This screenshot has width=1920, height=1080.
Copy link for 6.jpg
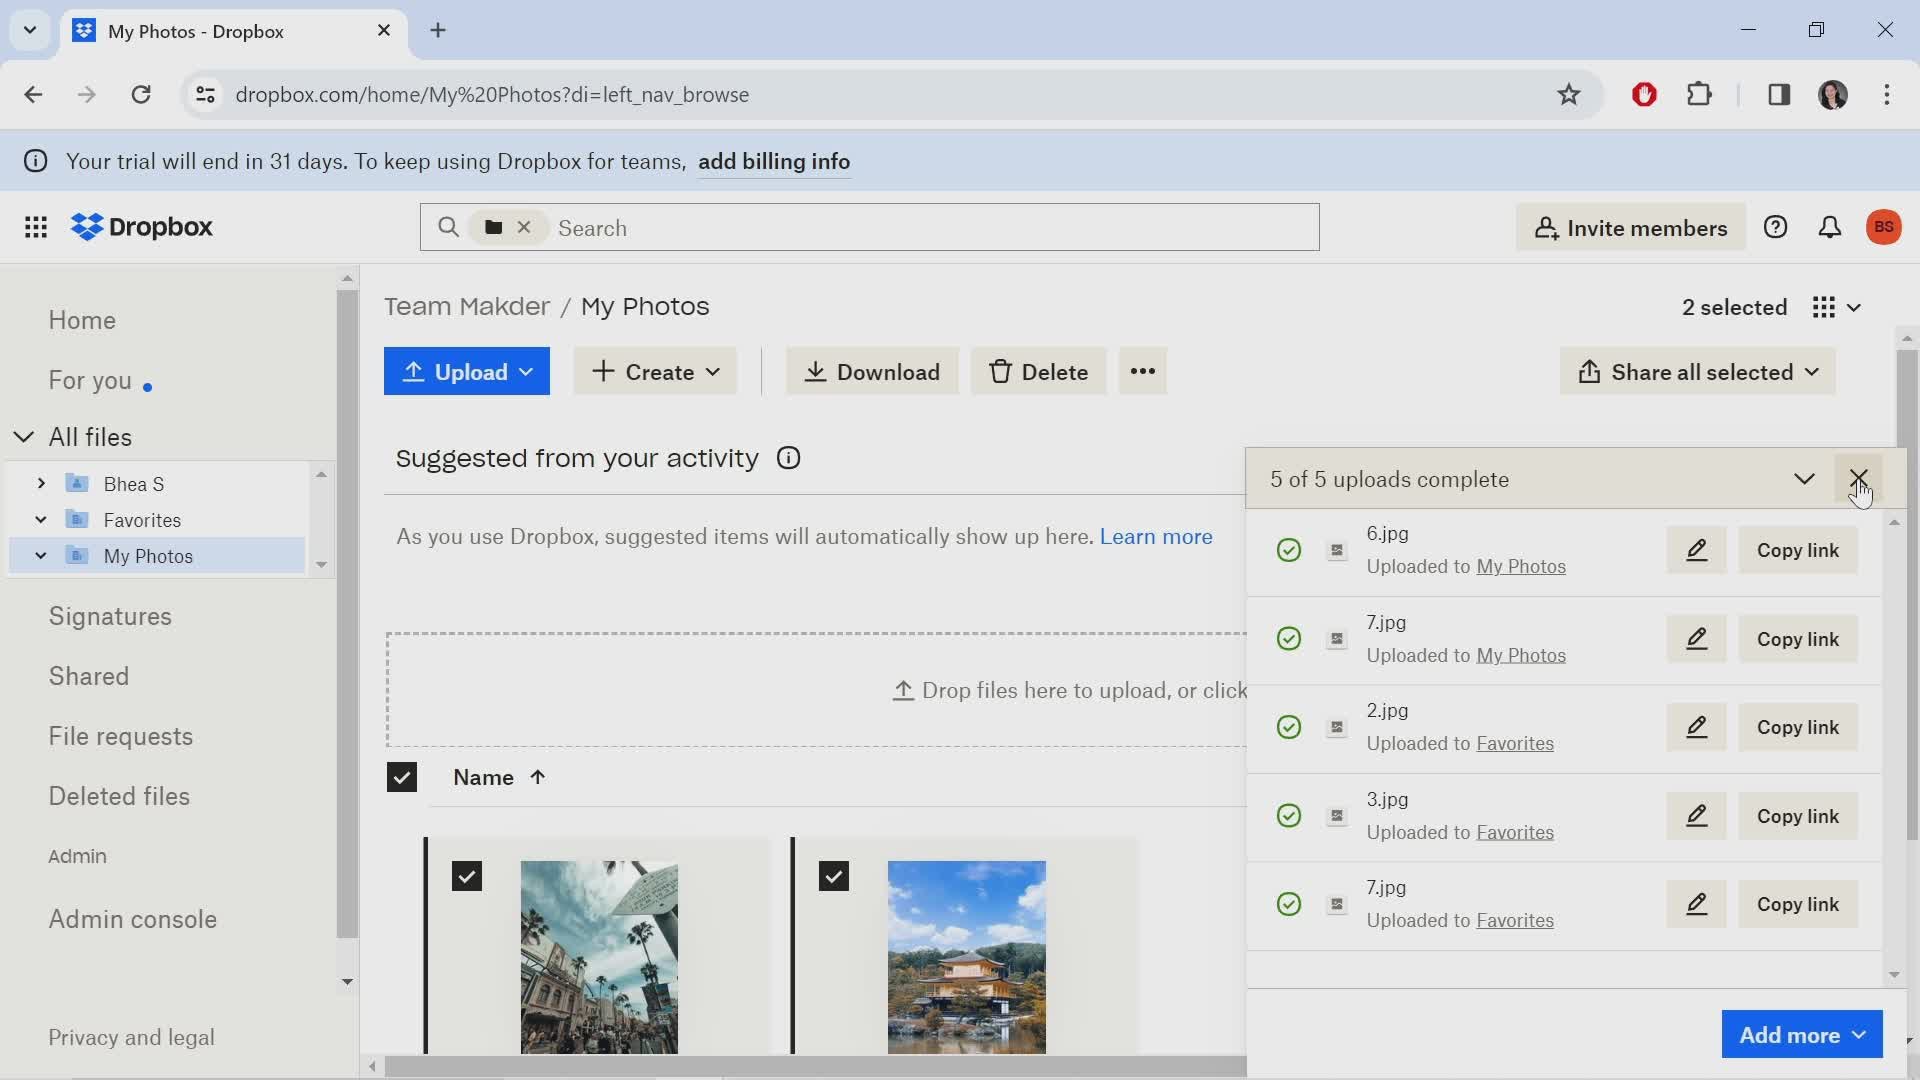pos(1798,550)
